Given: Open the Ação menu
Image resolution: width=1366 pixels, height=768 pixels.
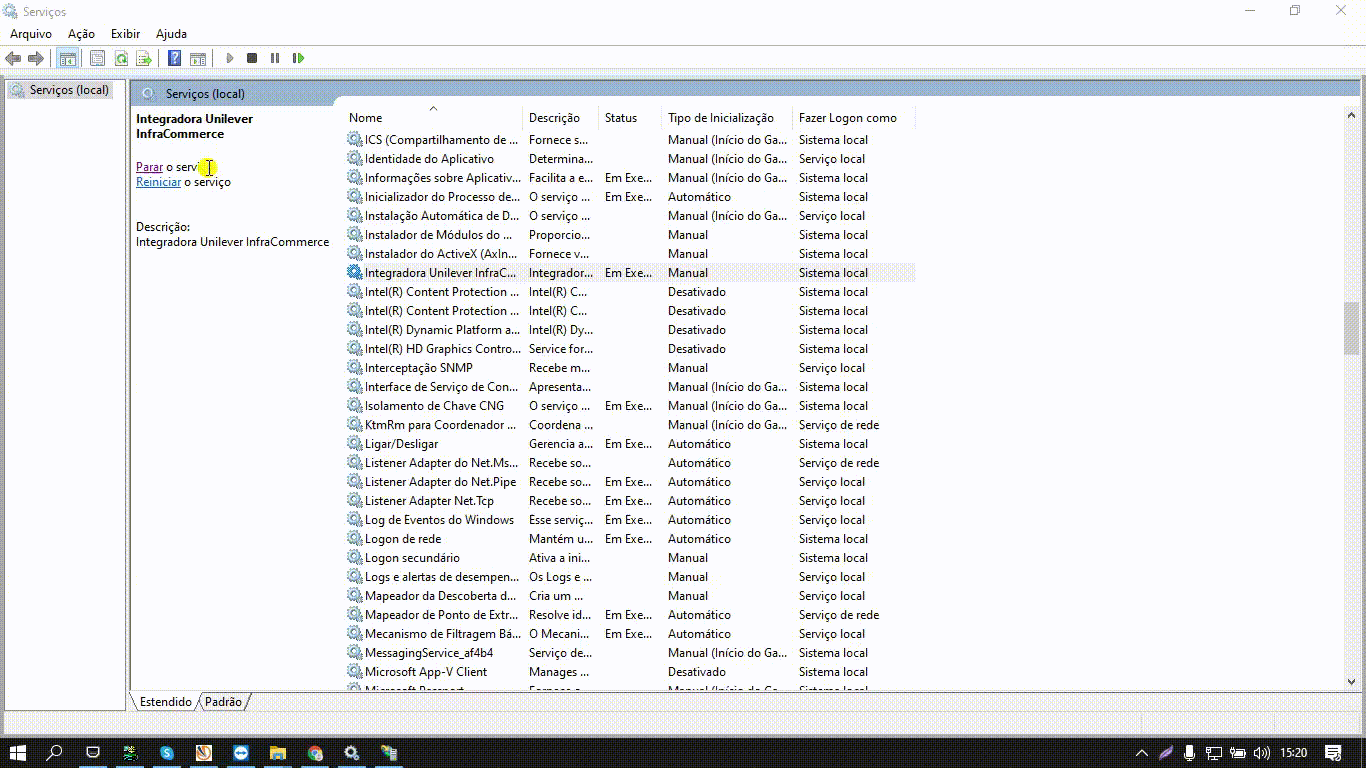Looking at the screenshot, I should pos(81,34).
